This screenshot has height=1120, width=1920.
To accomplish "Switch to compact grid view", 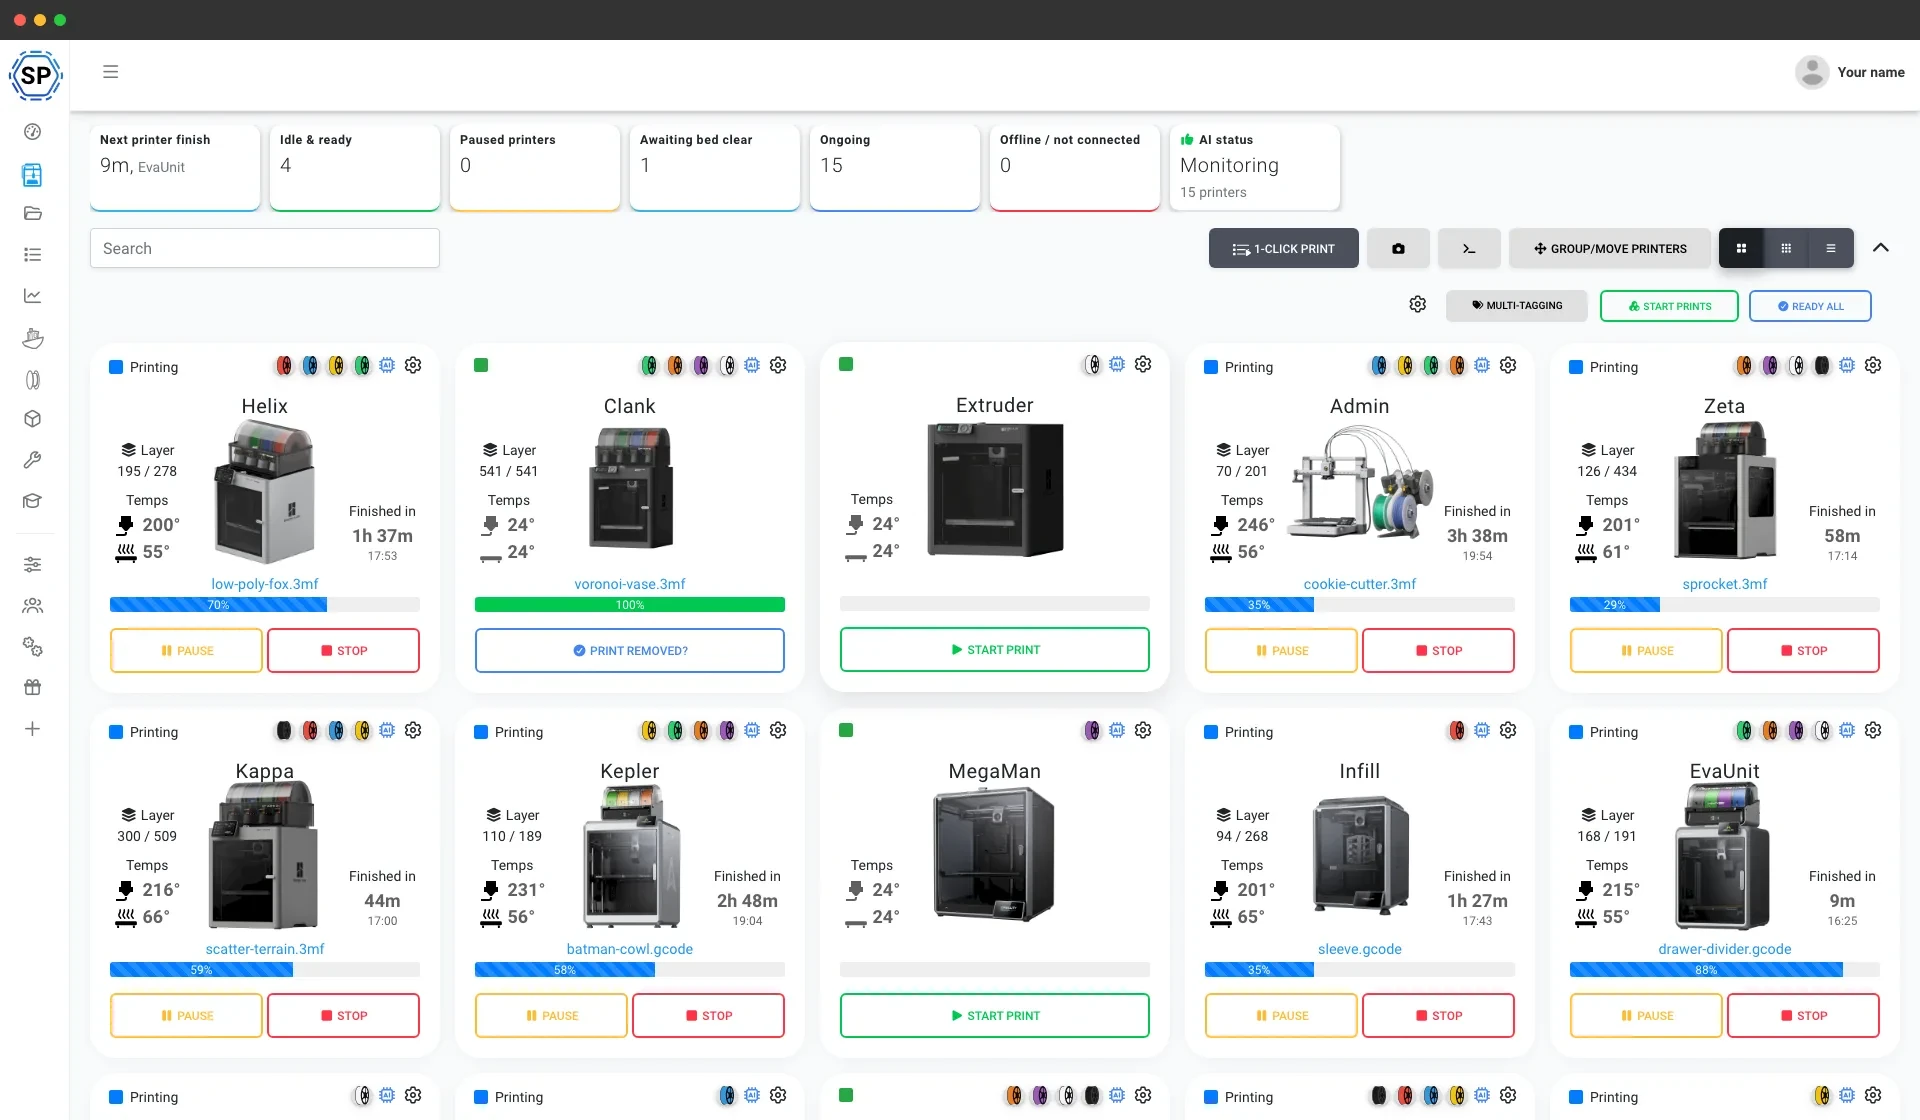I will click(1786, 248).
